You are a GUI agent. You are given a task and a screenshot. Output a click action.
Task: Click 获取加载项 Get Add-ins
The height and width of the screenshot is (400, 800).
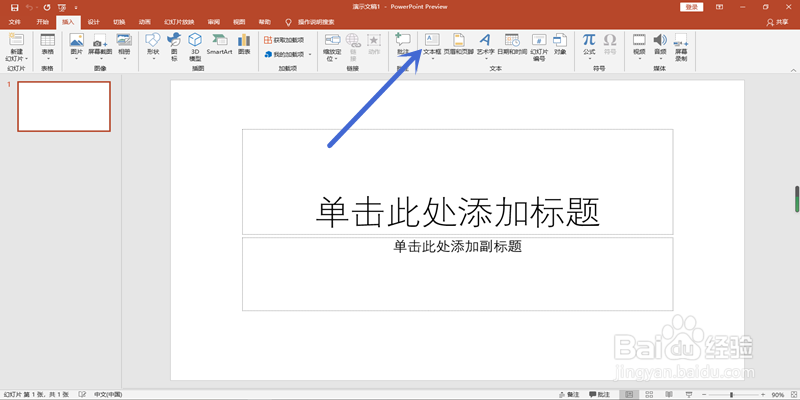pos(284,40)
